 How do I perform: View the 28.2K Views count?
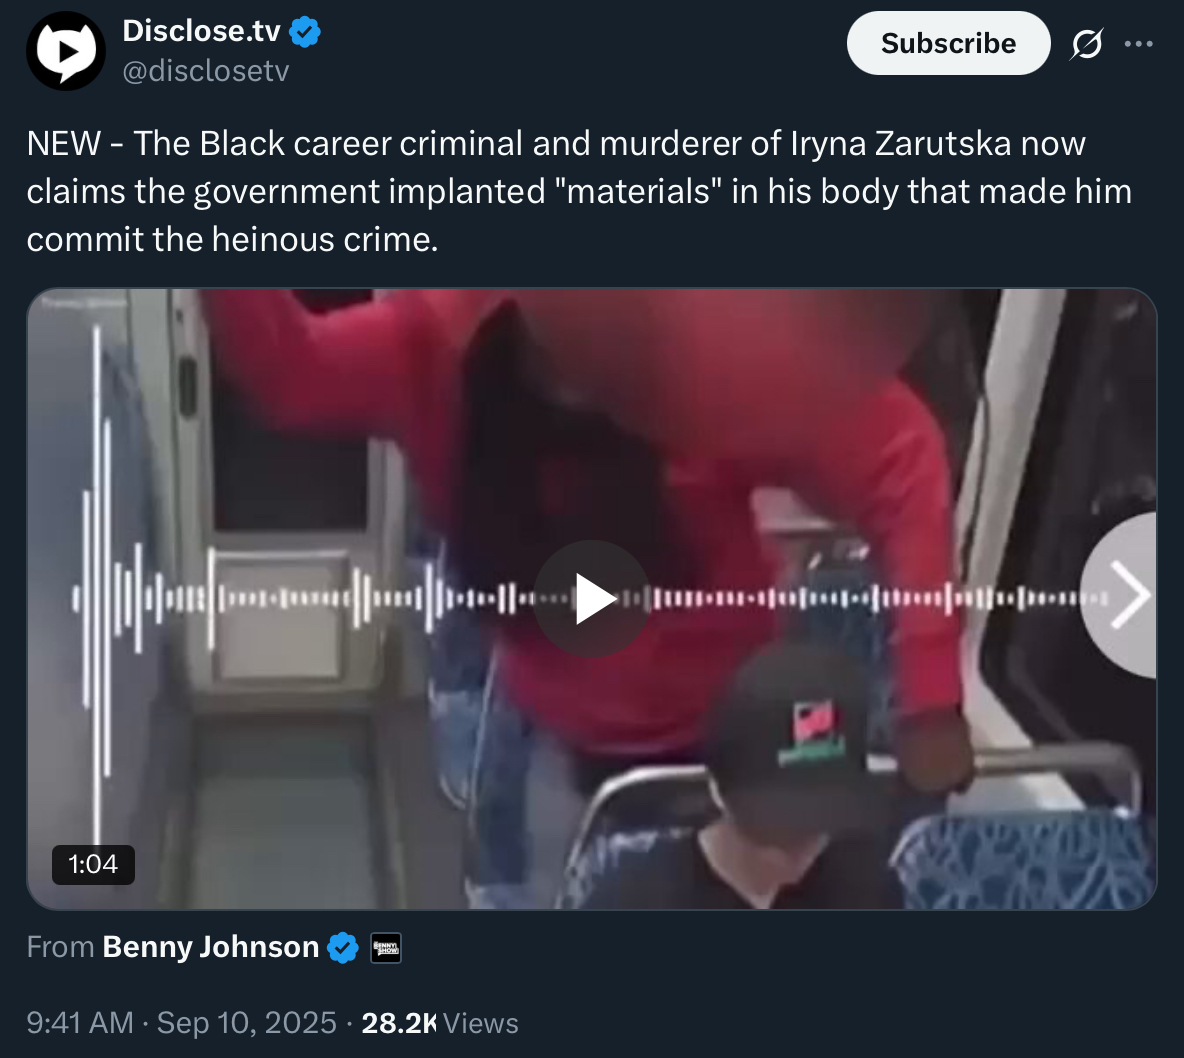coord(439,1023)
